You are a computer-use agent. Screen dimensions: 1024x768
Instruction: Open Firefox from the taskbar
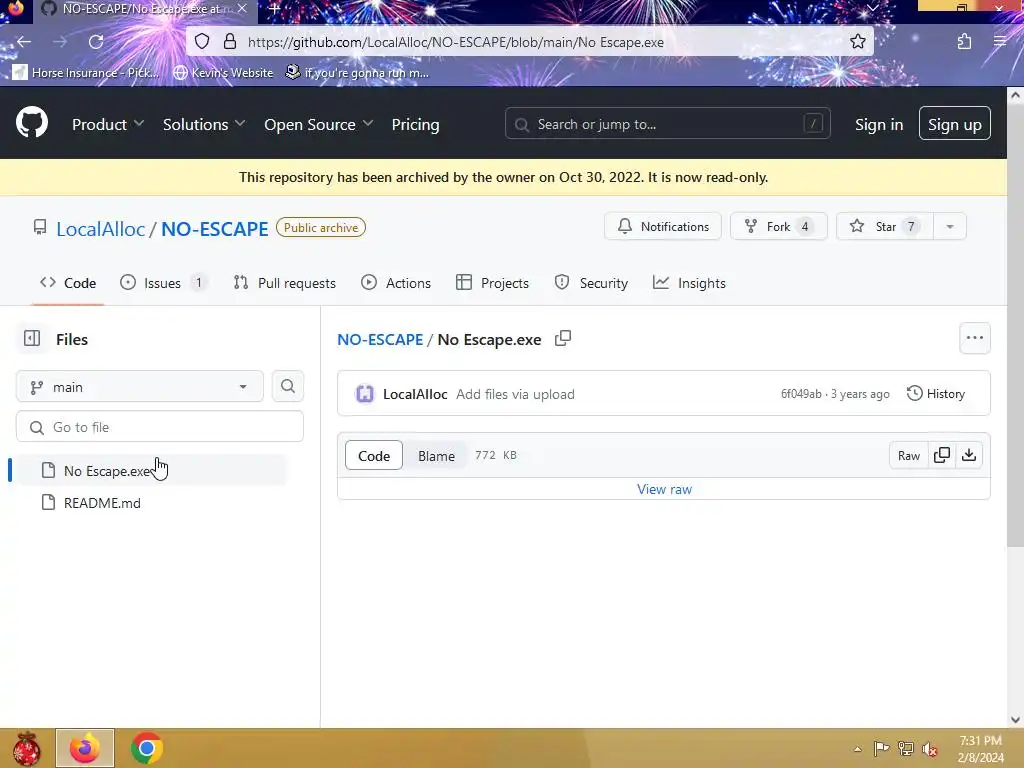pos(85,748)
